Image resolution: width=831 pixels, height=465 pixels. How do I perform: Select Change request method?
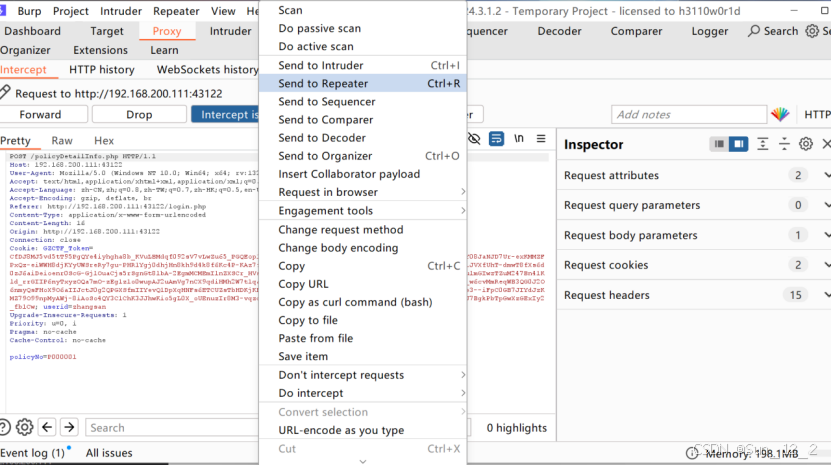[x=363, y=230]
